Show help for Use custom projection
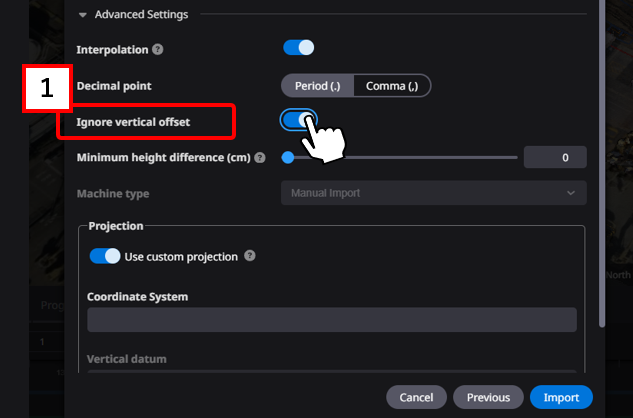The image size is (633, 418). coord(250,256)
